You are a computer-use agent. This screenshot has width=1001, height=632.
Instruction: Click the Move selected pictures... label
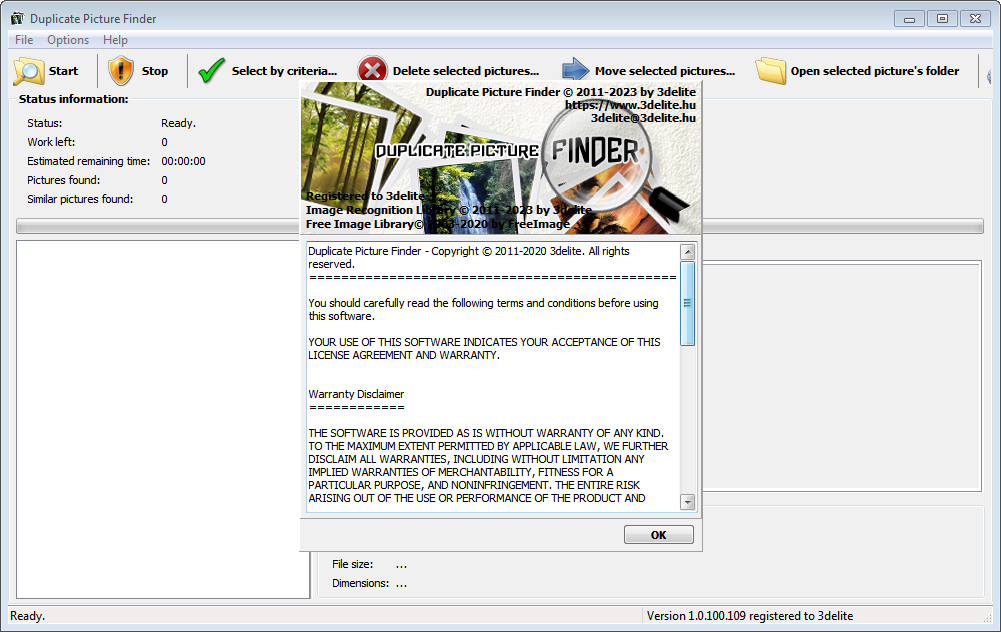click(665, 71)
